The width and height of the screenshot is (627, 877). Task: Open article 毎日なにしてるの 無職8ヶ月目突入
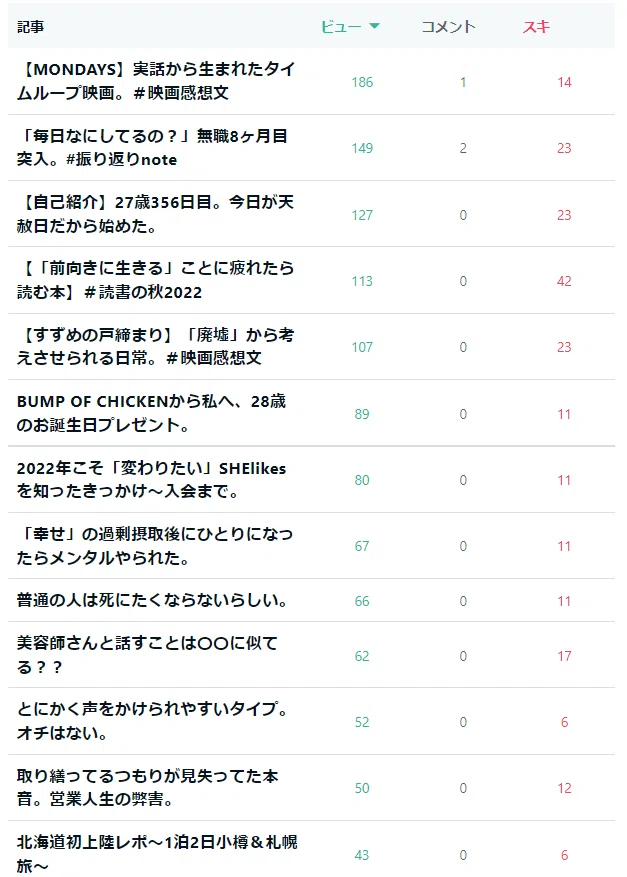(x=152, y=147)
